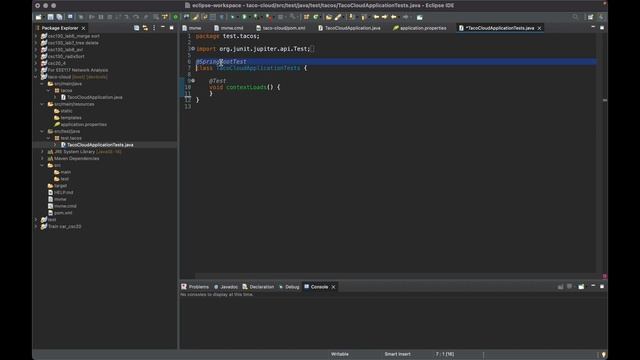Click the Open Type toolbar icon
The width and height of the screenshot is (640, 360).
pos(329,17)
